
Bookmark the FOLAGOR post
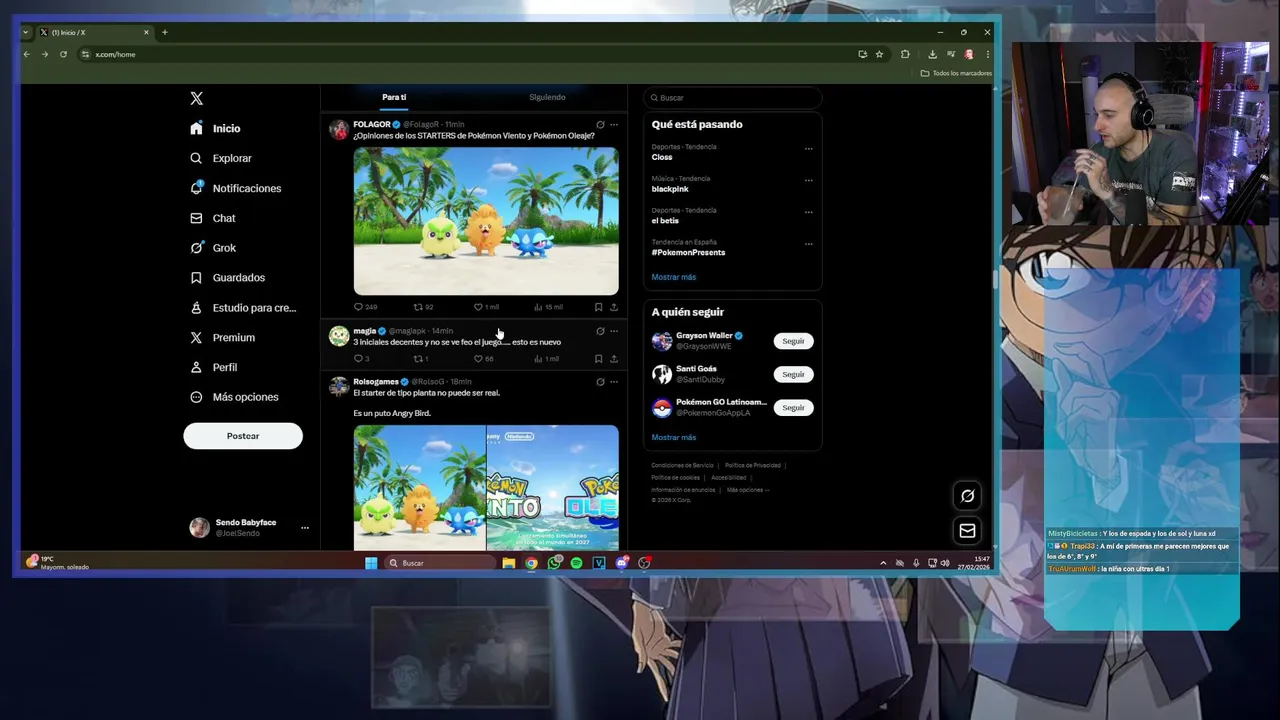click(598, 307)
